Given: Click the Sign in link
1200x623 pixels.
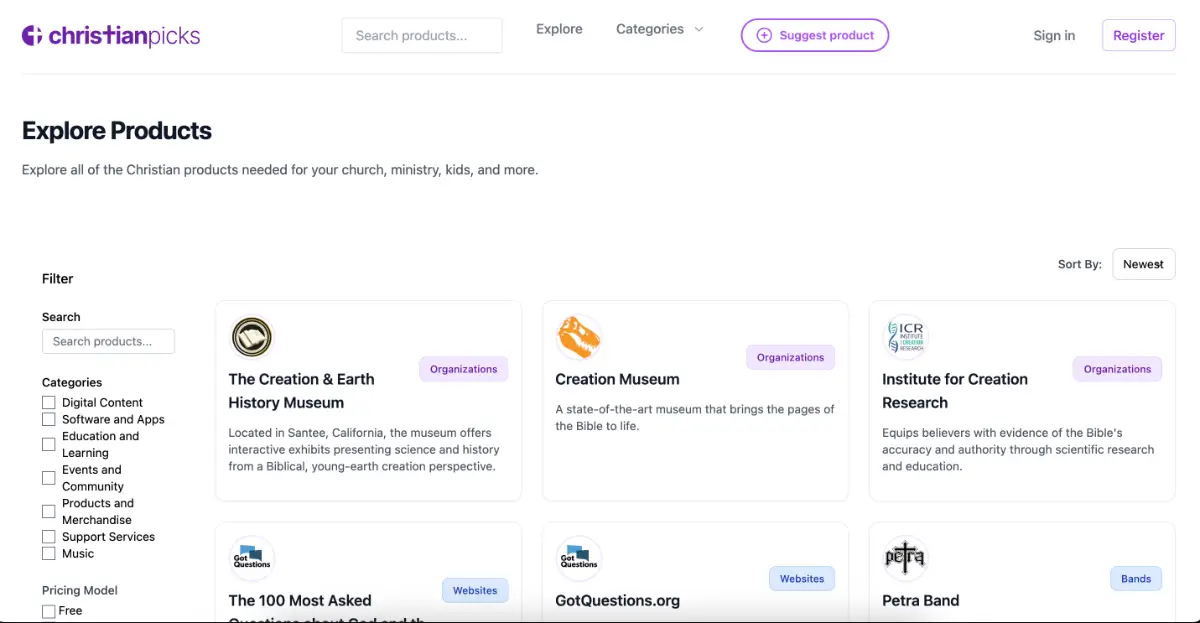Looking at the screenshot, I should (x=1054, y=35).
